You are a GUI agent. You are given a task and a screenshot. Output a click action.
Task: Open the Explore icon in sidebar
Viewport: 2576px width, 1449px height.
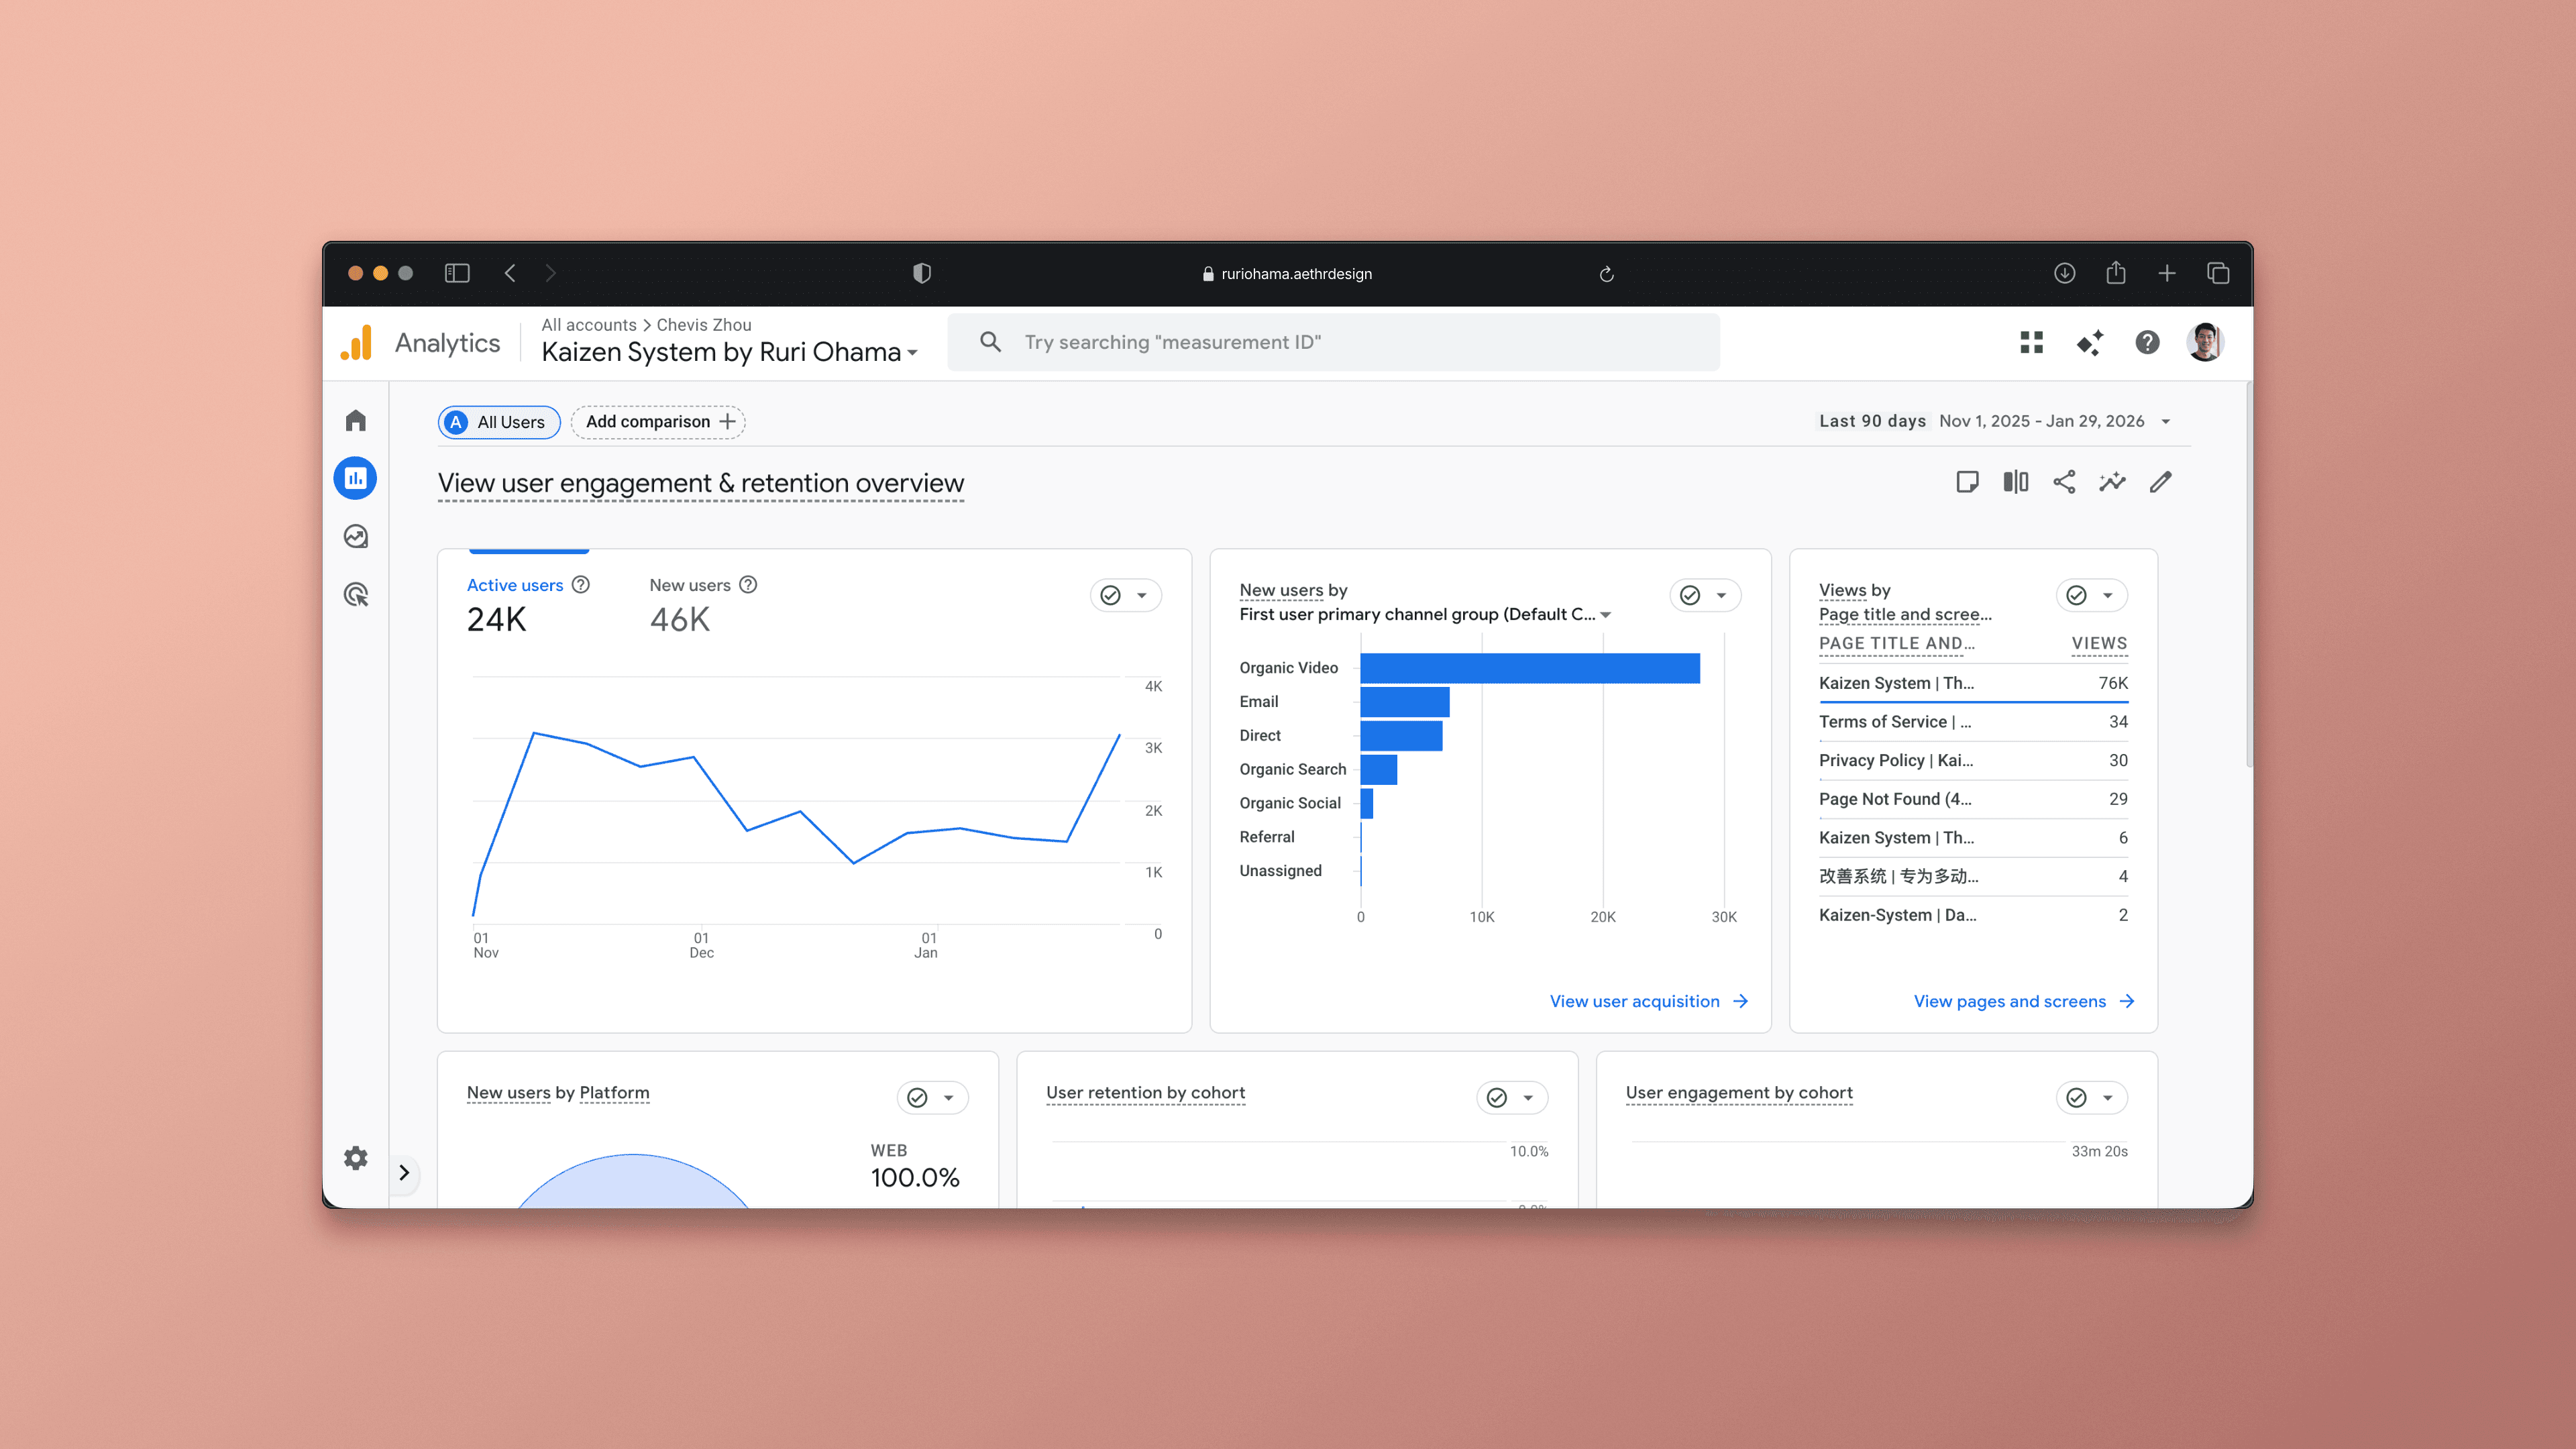click(355, 537)
